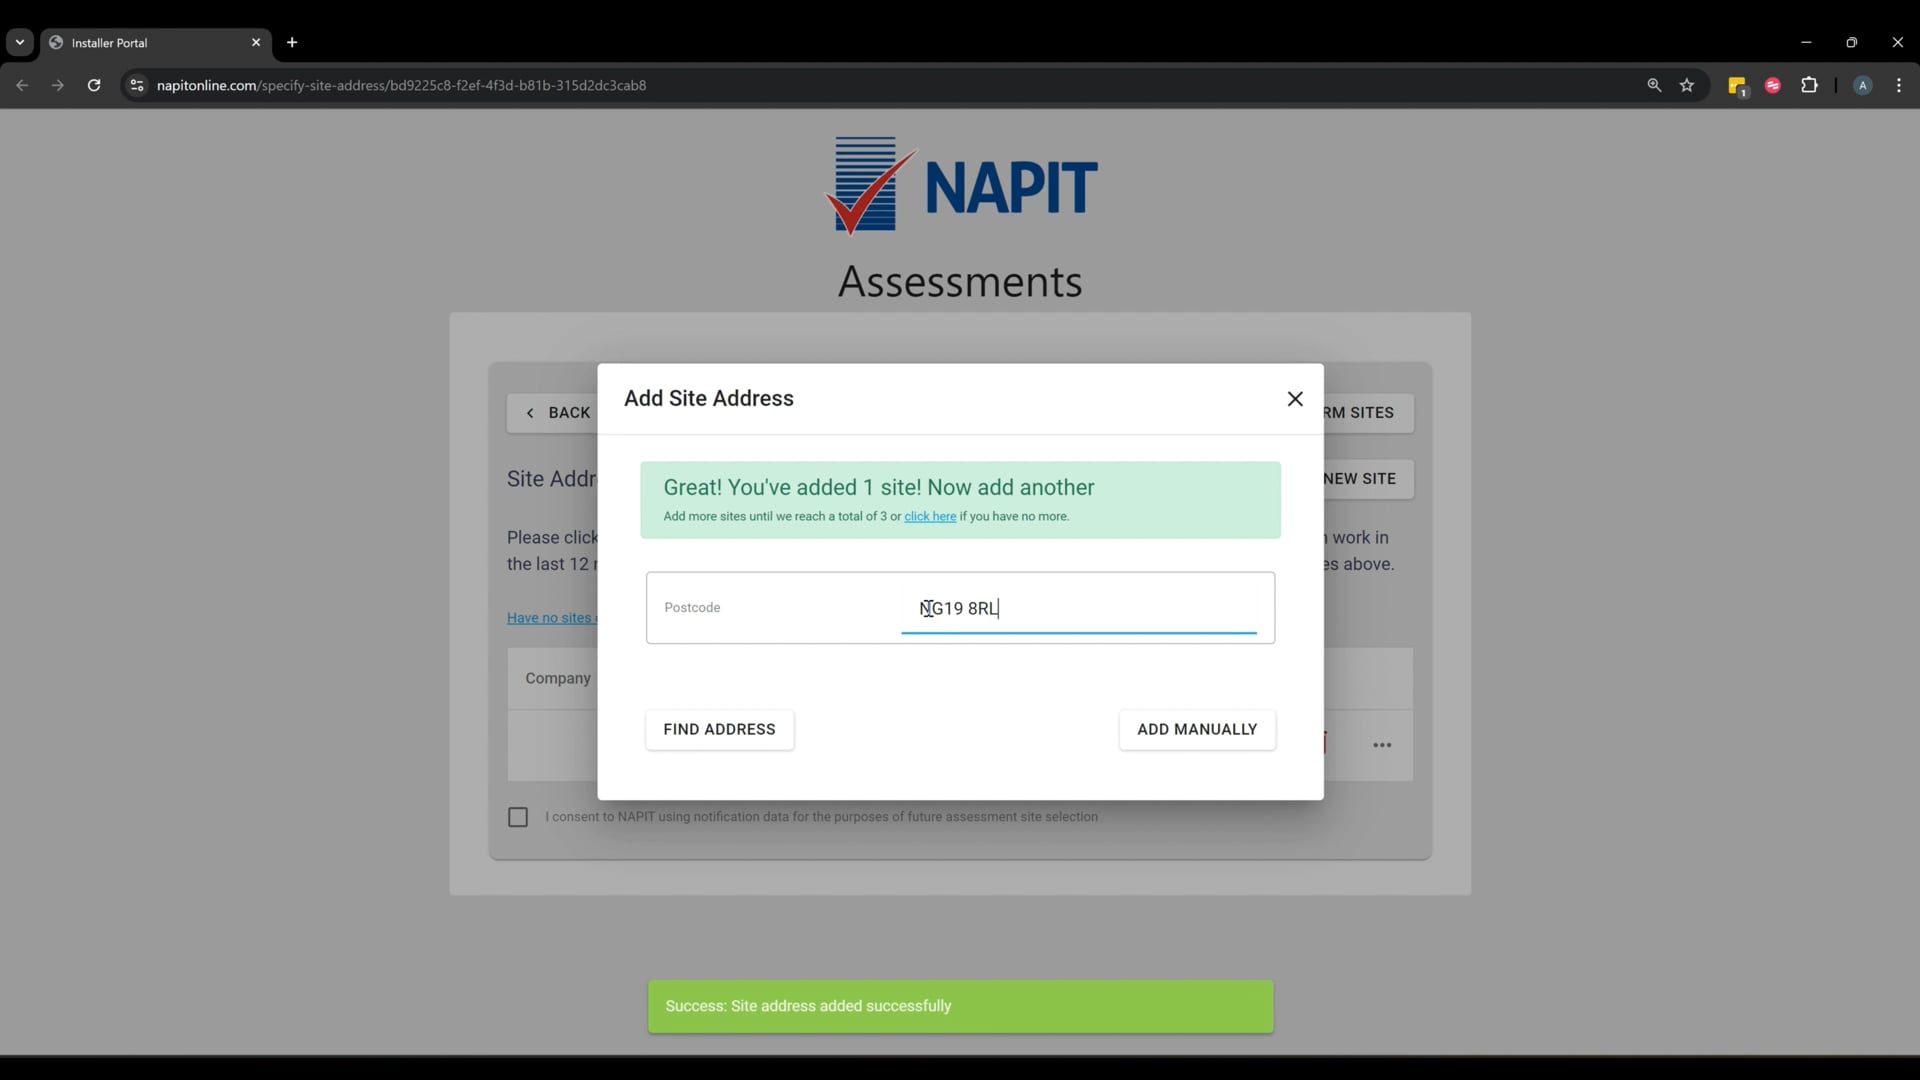This screenshot has width=1920, height=1080.
Task: Reload the Installer Portal page
Action: pos(93,85)
